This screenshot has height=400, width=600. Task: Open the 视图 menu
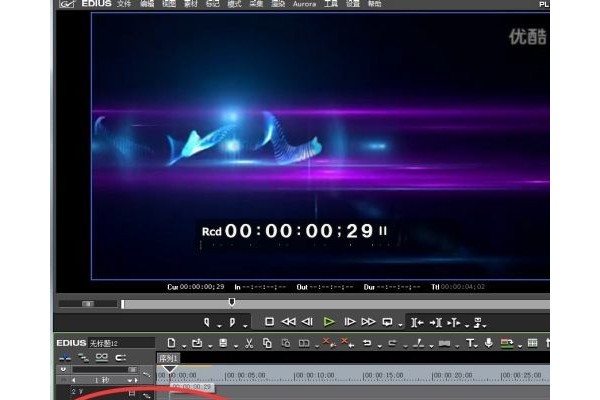click(169, 4)
